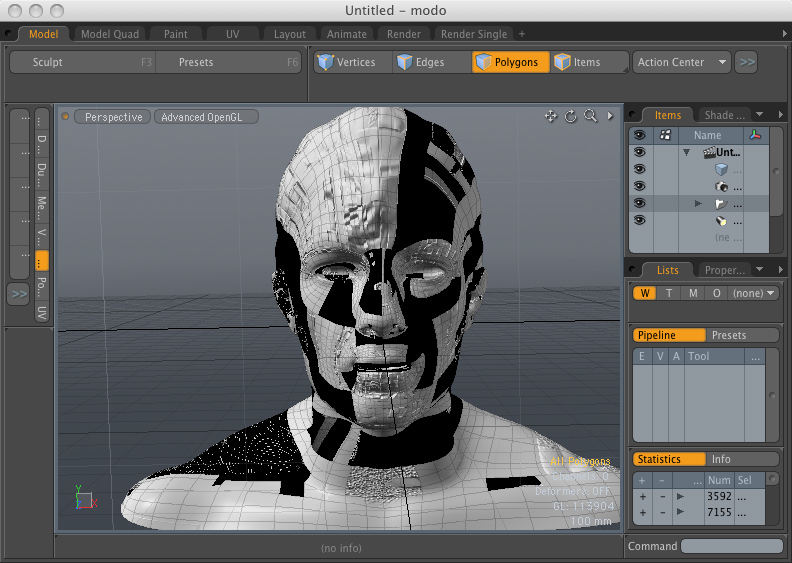Click the colored axis header icon in the Items list

point(756,135)
